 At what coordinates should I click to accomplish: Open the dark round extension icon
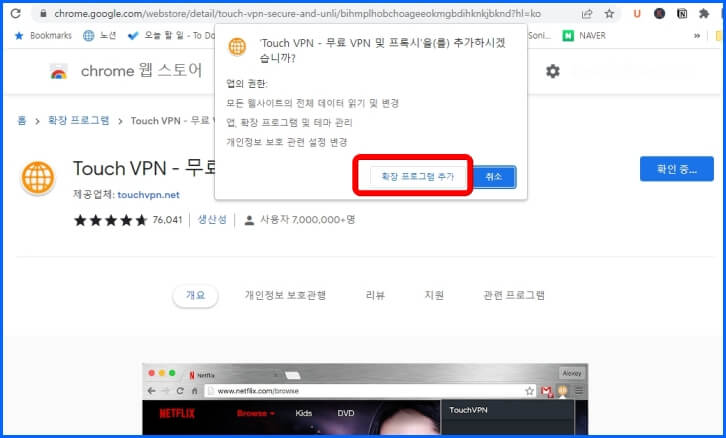click(x=659, y=14)
